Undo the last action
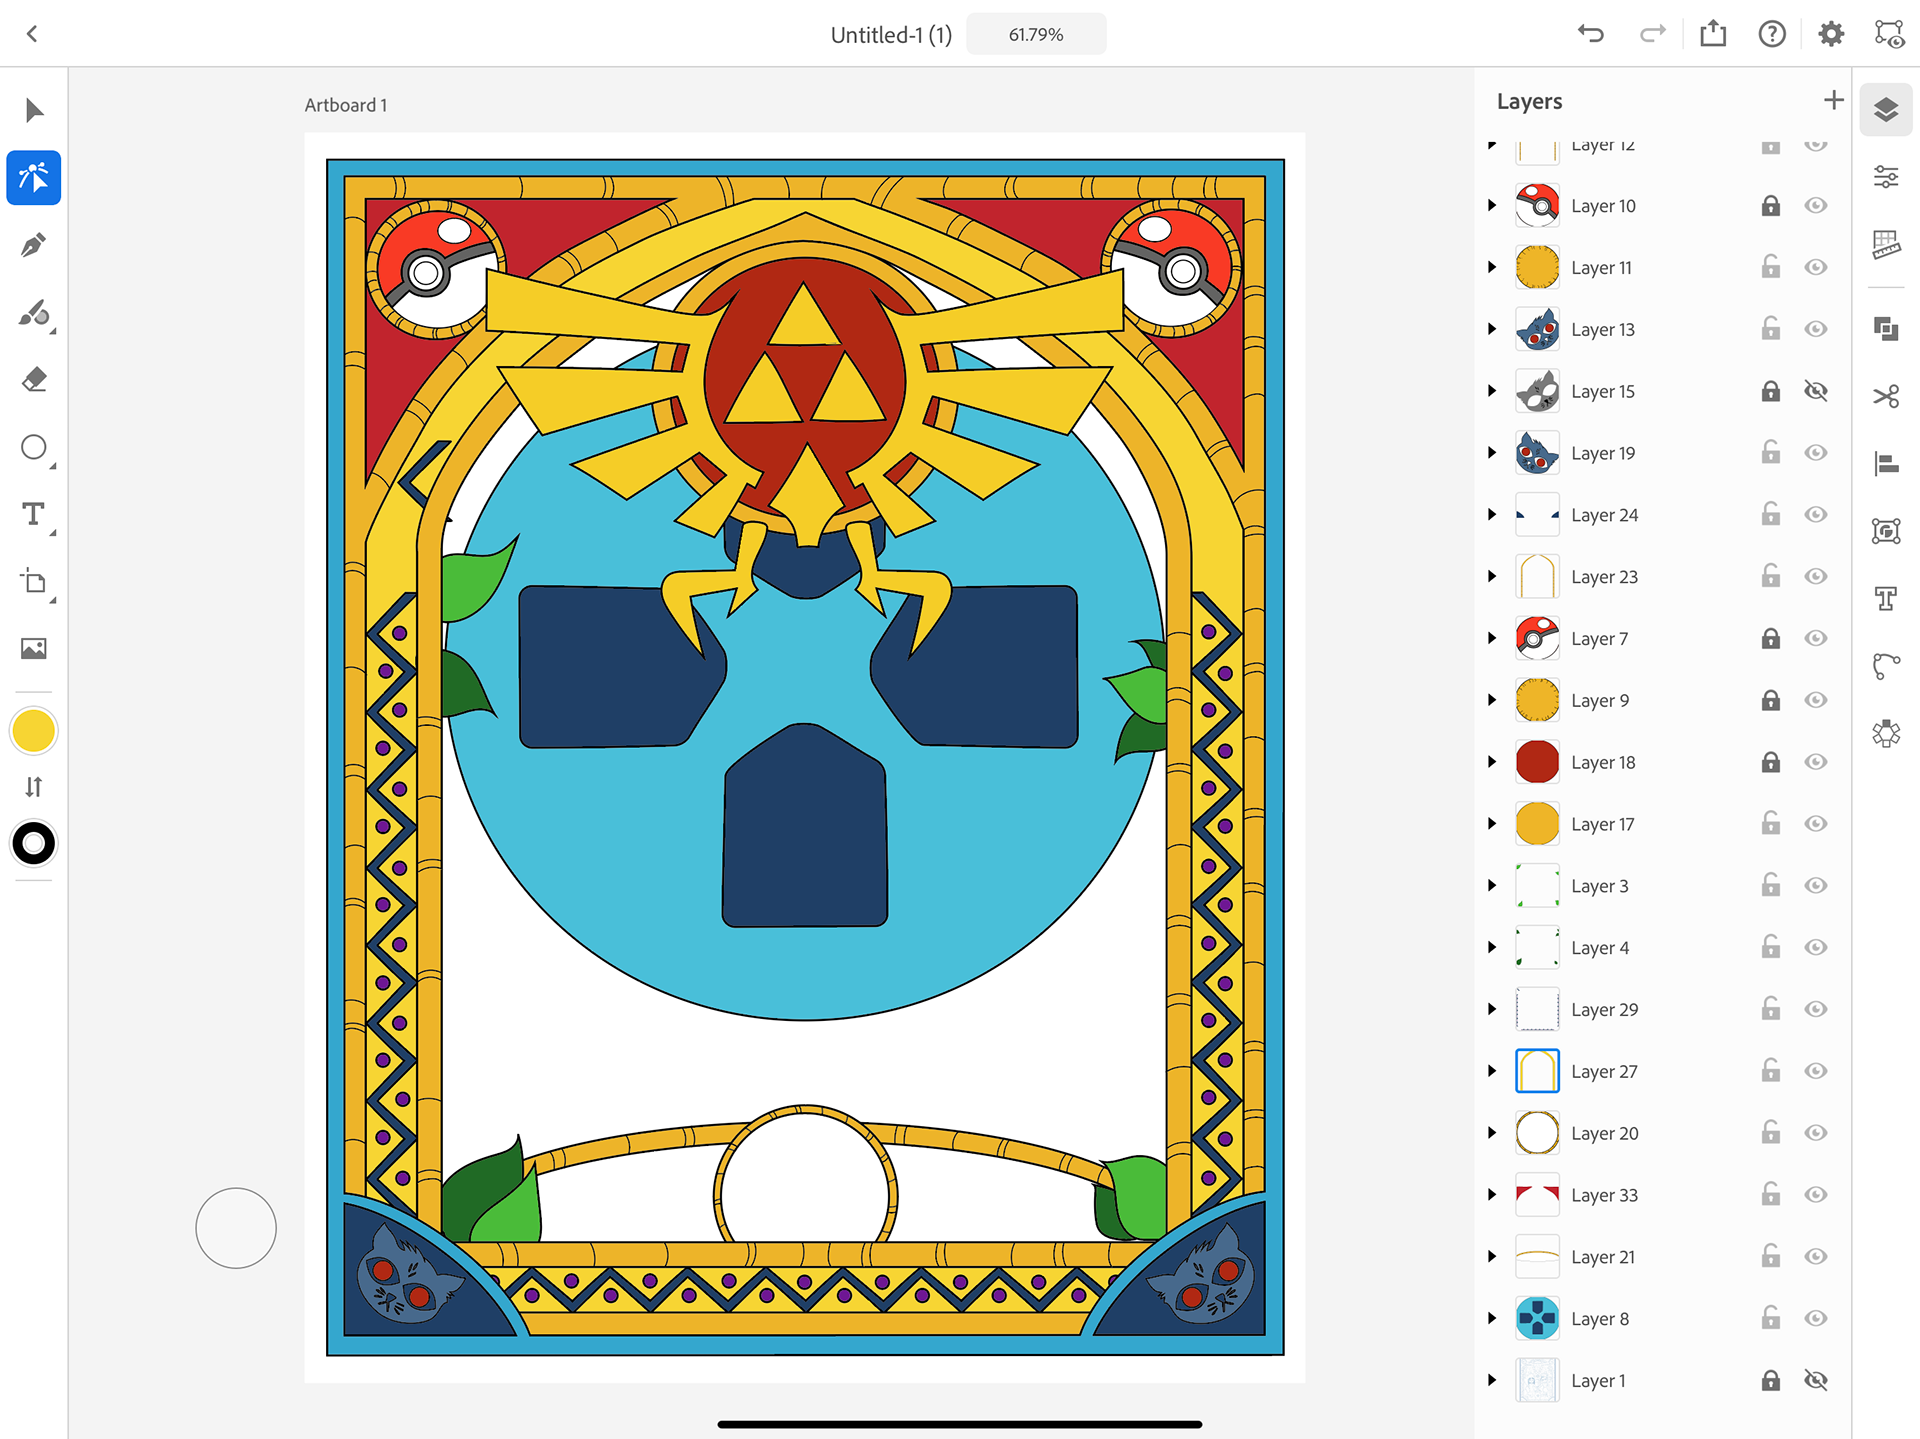 pyautogui.click(x=1590, y=34)
